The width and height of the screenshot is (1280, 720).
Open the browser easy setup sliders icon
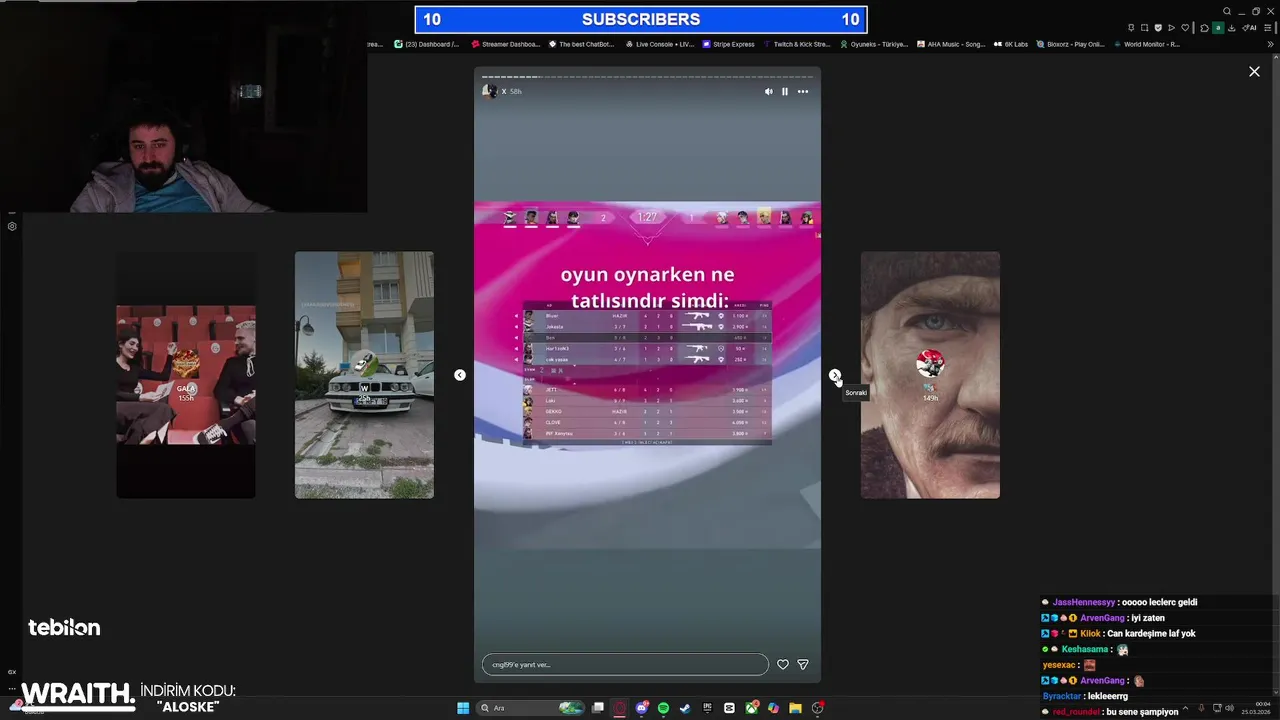click(x=1268, y=27)
